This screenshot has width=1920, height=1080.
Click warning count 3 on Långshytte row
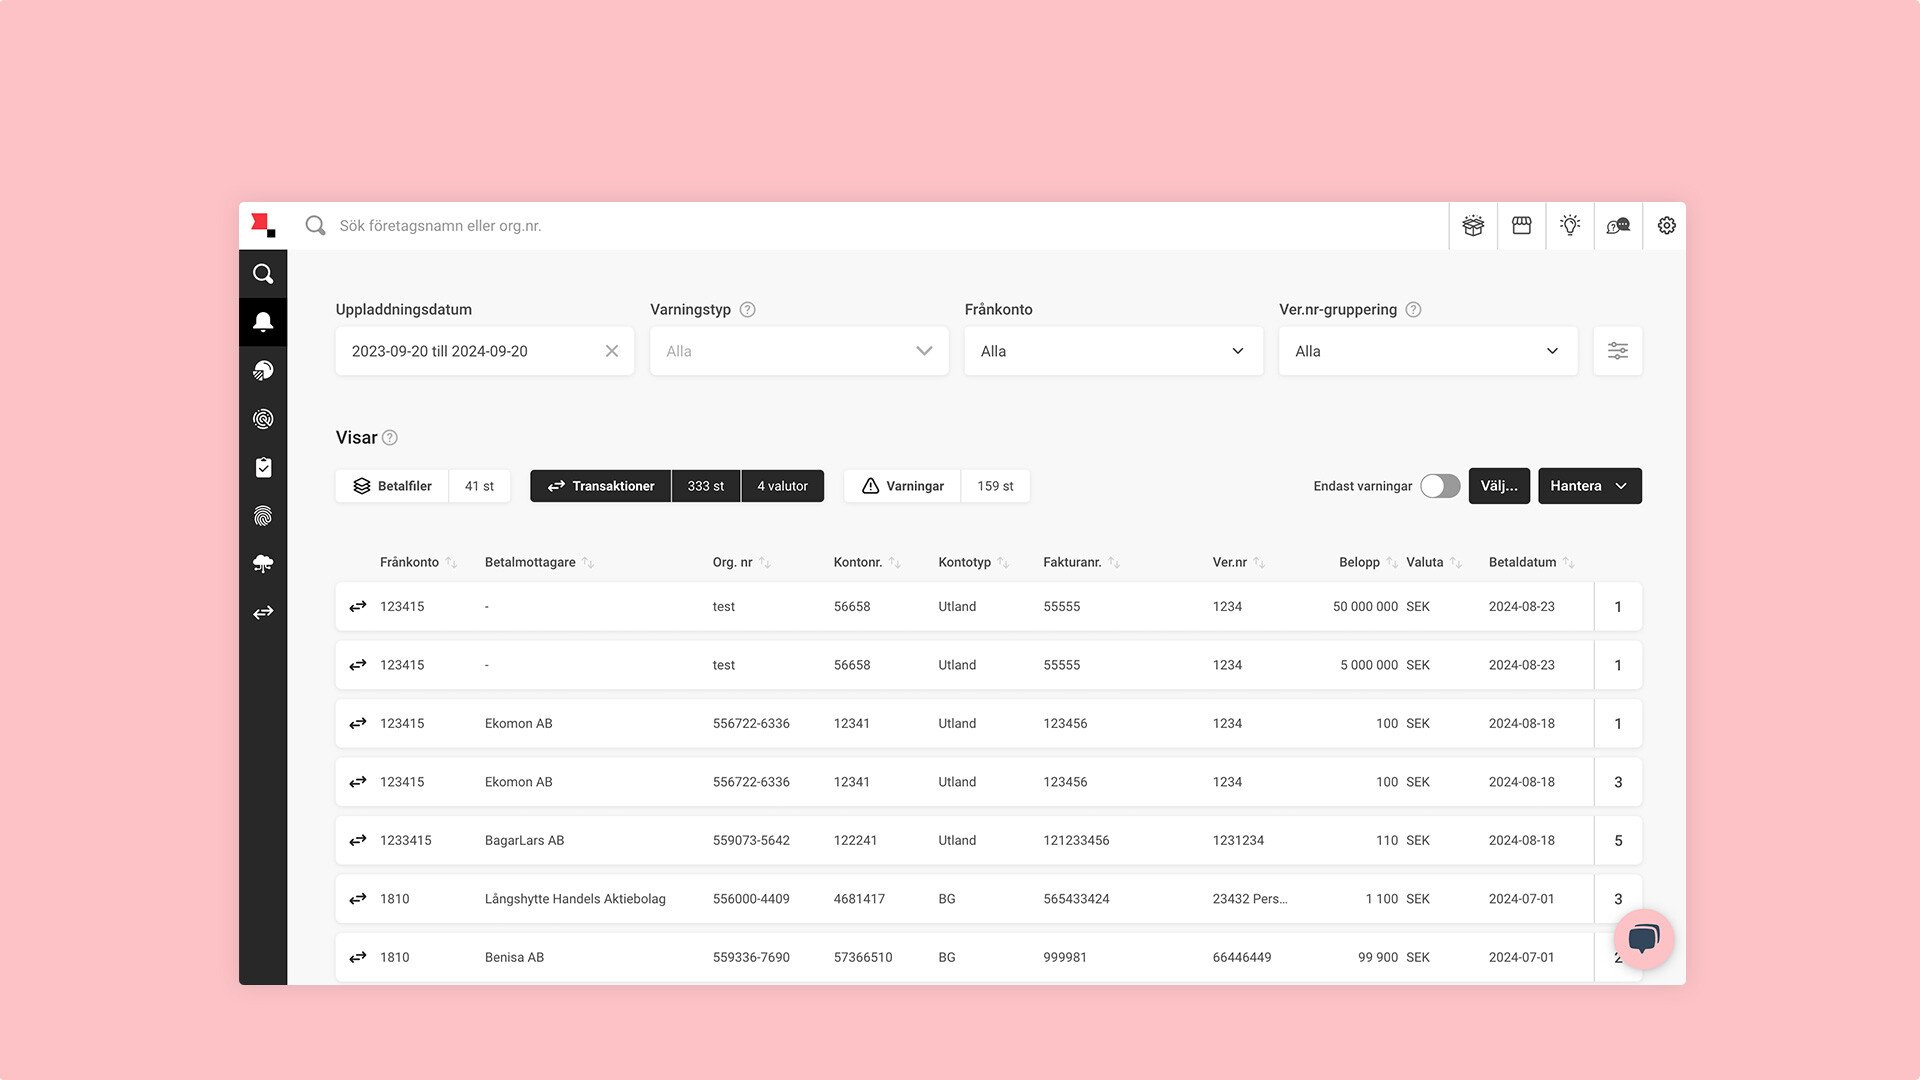click(x=1618, y=899)
